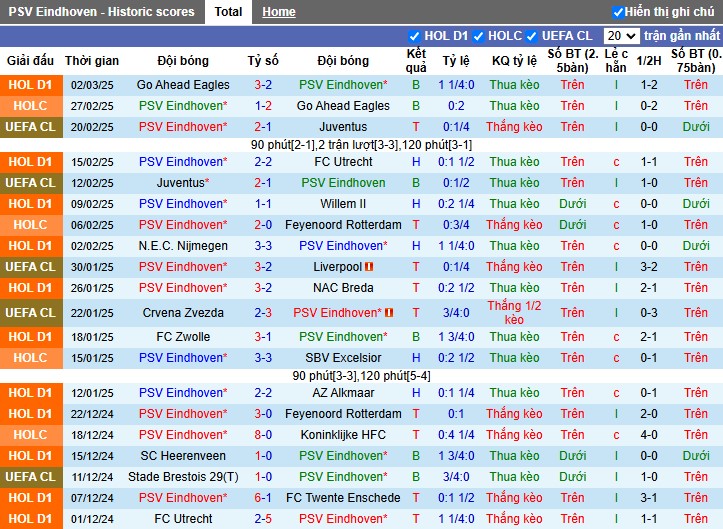Click result H on Willem II row
This screenshot has height=529, width=723.
pyautogui.click(x=416, y=204)
